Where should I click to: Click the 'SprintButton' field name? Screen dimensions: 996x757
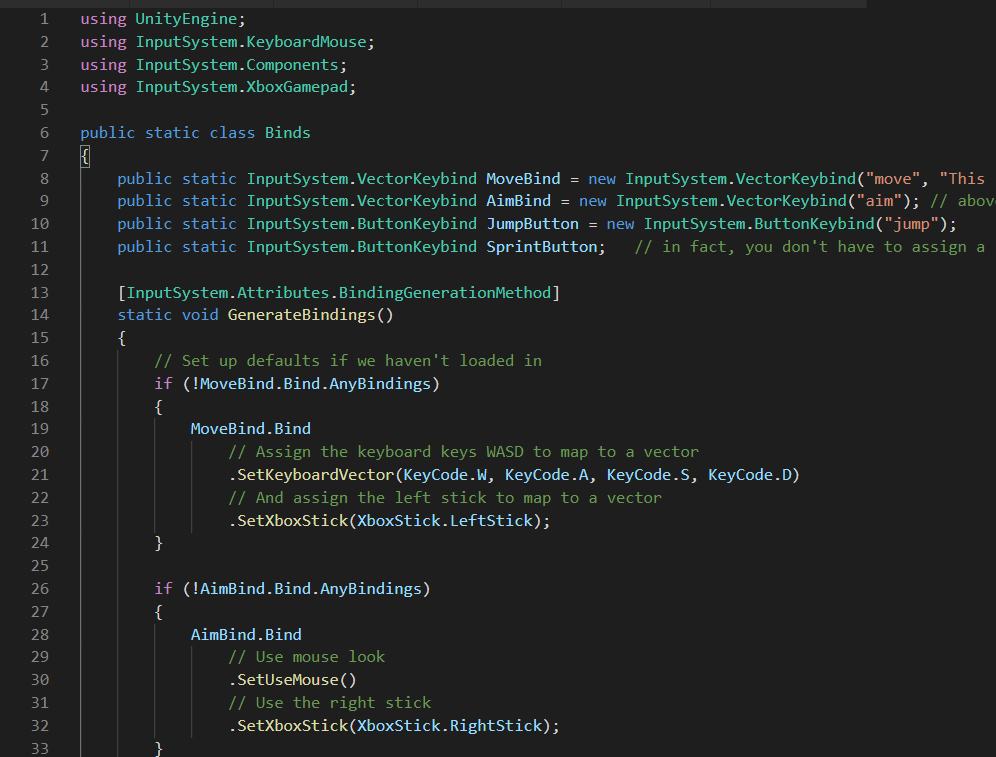[542, 247]
